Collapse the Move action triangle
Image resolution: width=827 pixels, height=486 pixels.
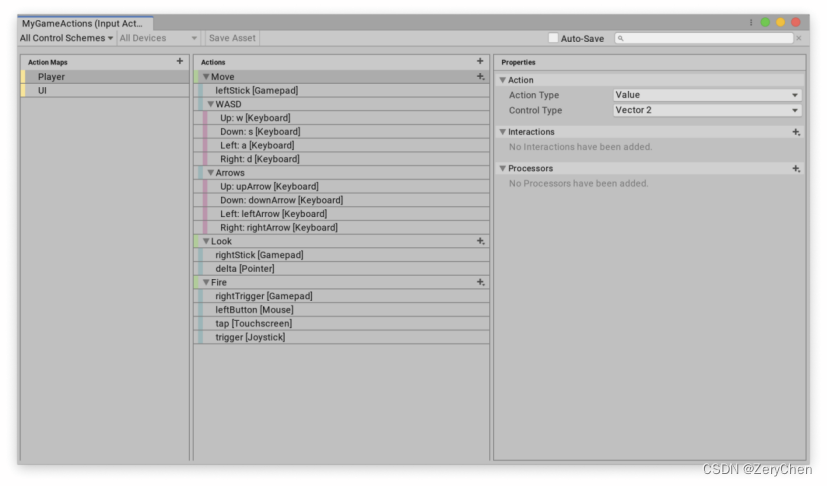pyautogui.click(x=206, y=77)
